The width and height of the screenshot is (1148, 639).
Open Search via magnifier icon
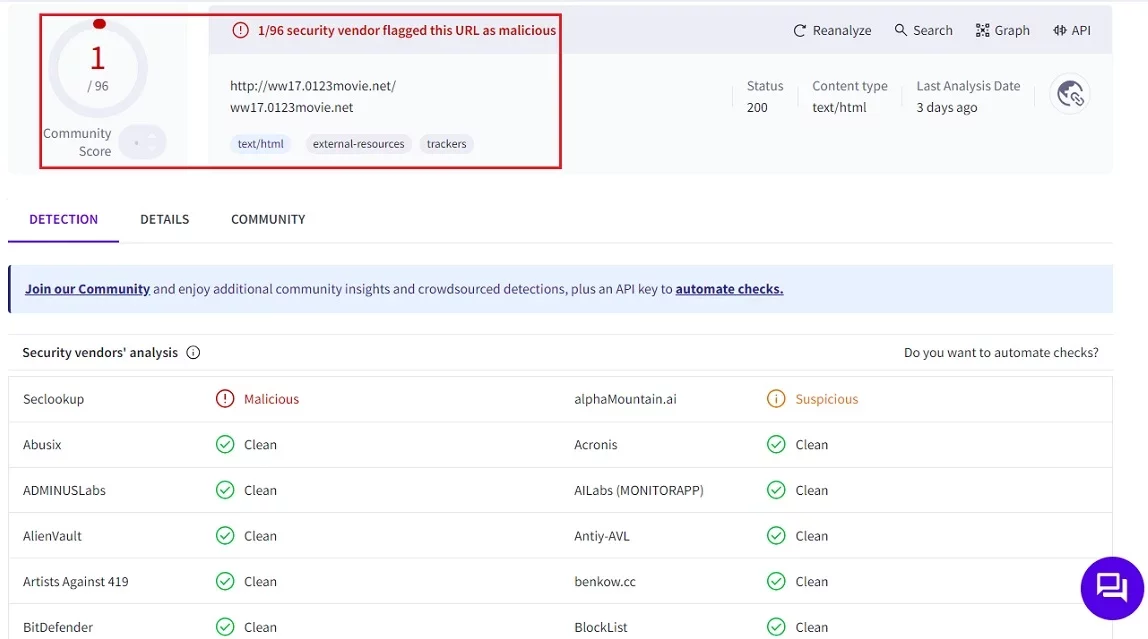(x=901, y=30)
